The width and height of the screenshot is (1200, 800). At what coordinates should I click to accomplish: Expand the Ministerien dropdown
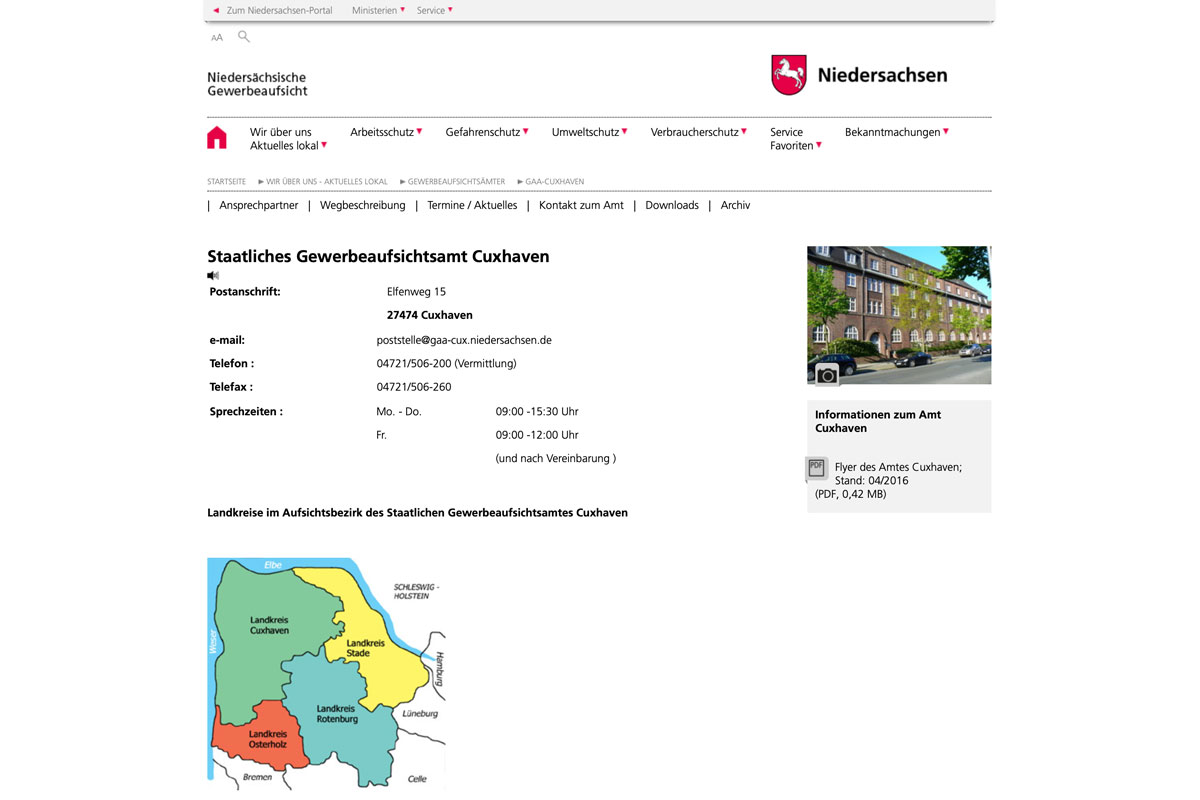378,10
